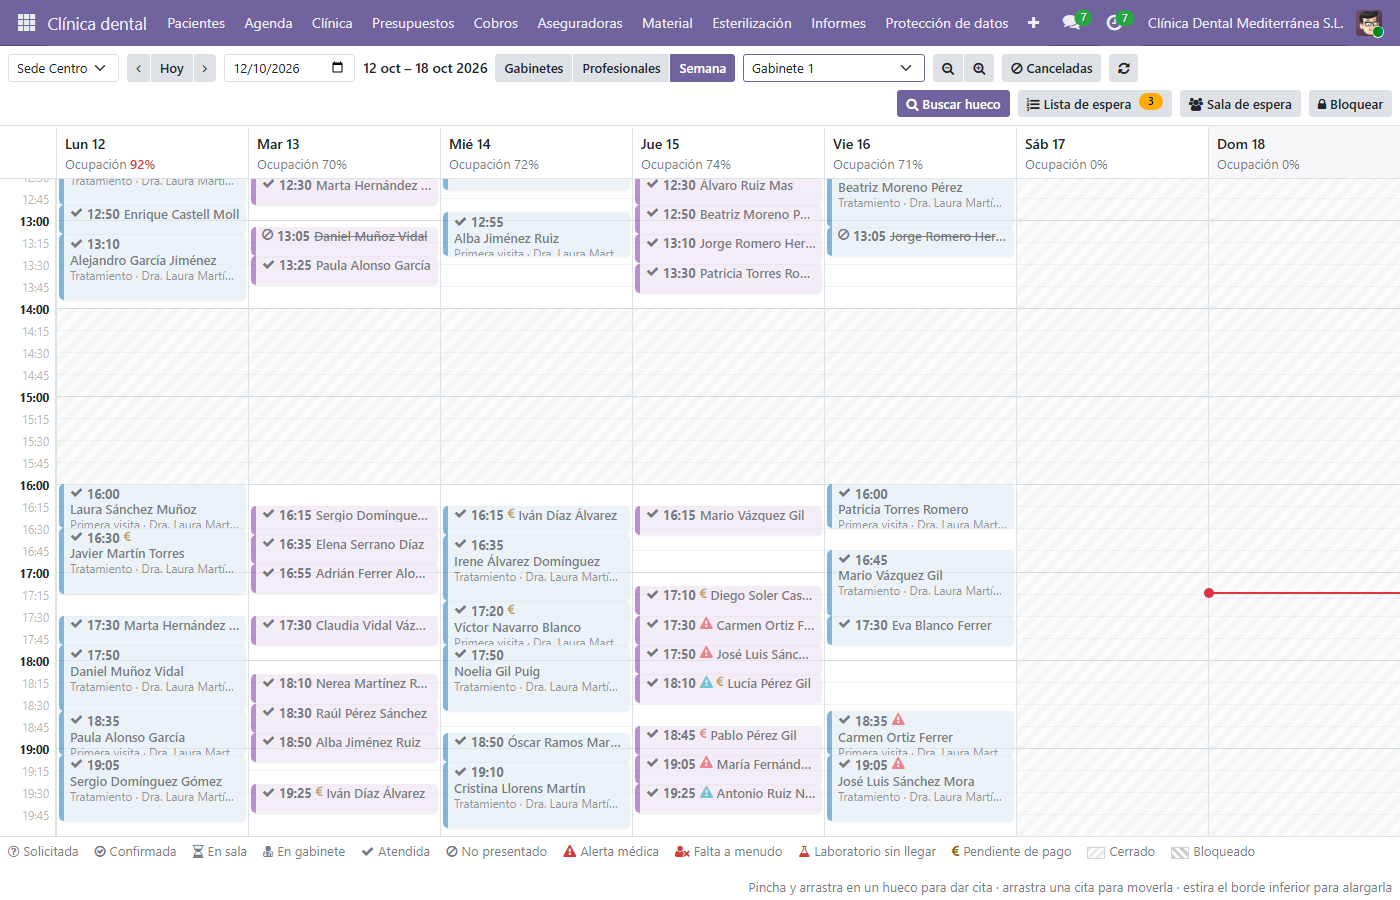The image size is (1400, 900).
Task: Open the Sede Centro dropdown
Action: coord(63,68)
